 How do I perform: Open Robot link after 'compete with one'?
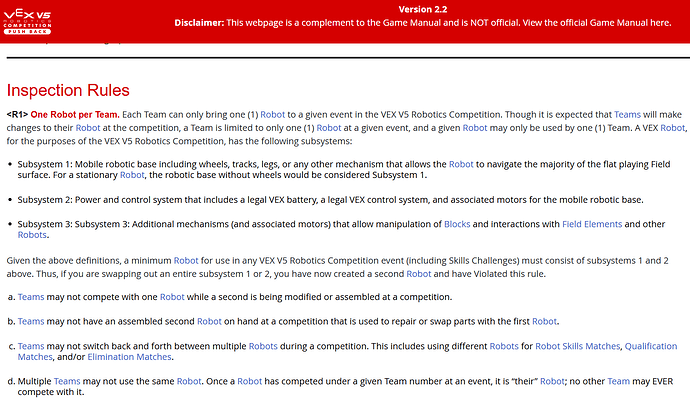[172, 297]
